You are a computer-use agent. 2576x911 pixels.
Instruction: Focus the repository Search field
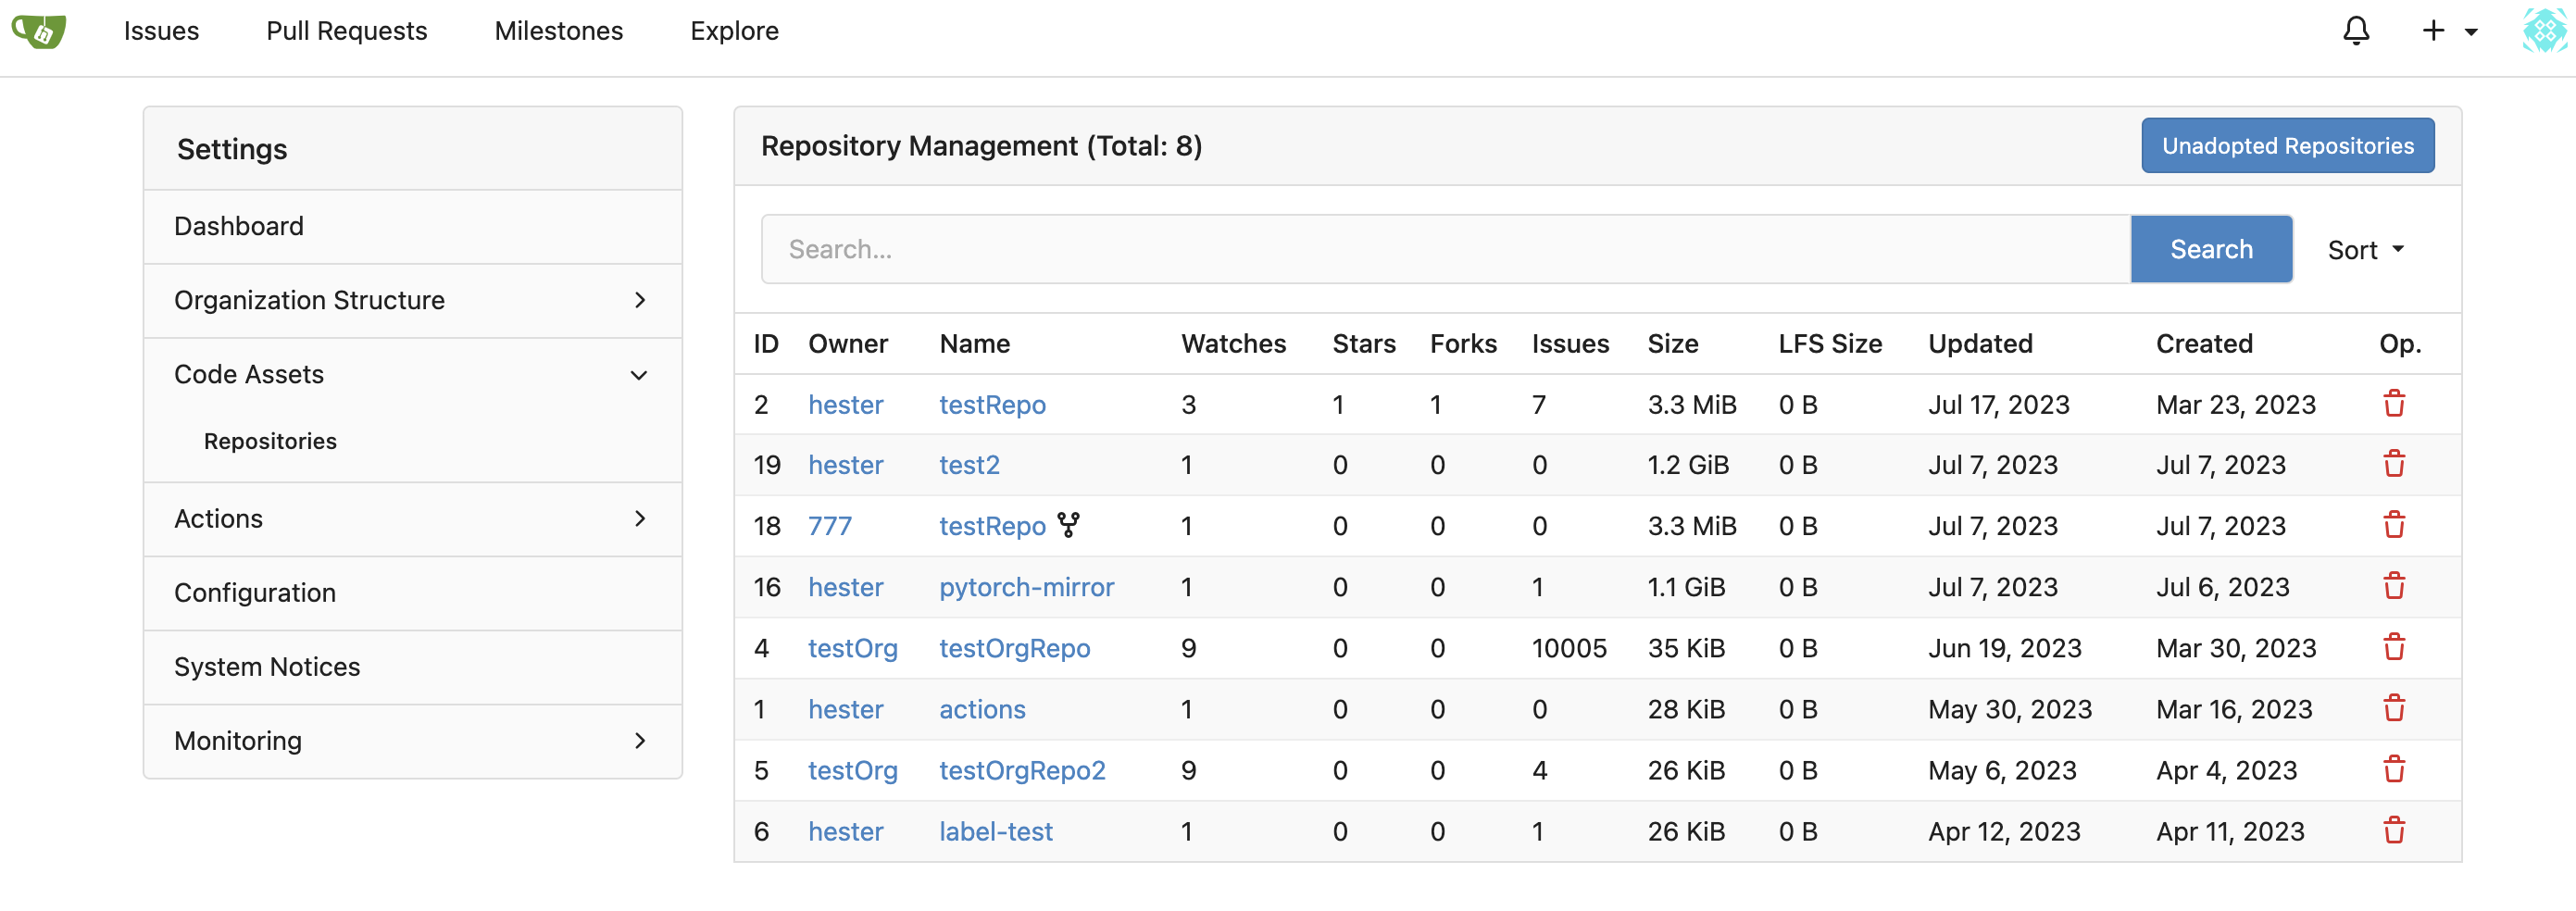click(x=1446, y=249)
